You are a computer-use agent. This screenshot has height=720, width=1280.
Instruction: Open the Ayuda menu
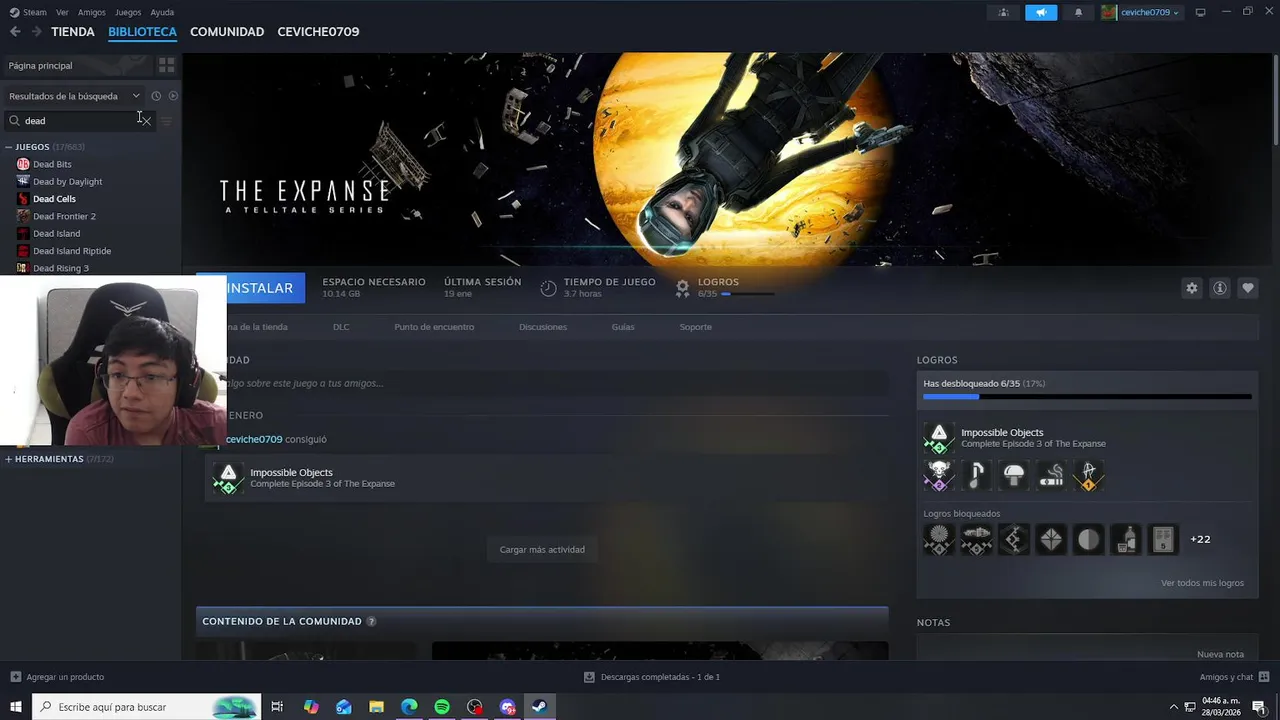[162, 12]
